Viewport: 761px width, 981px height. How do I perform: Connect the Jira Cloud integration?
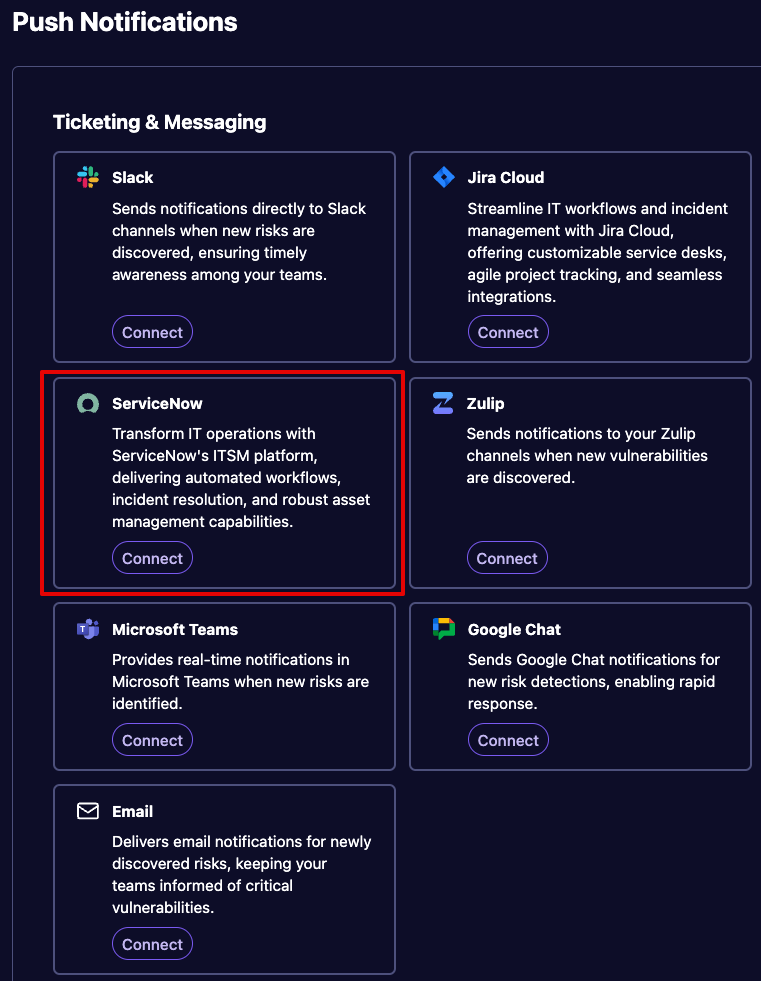[508, 332]
